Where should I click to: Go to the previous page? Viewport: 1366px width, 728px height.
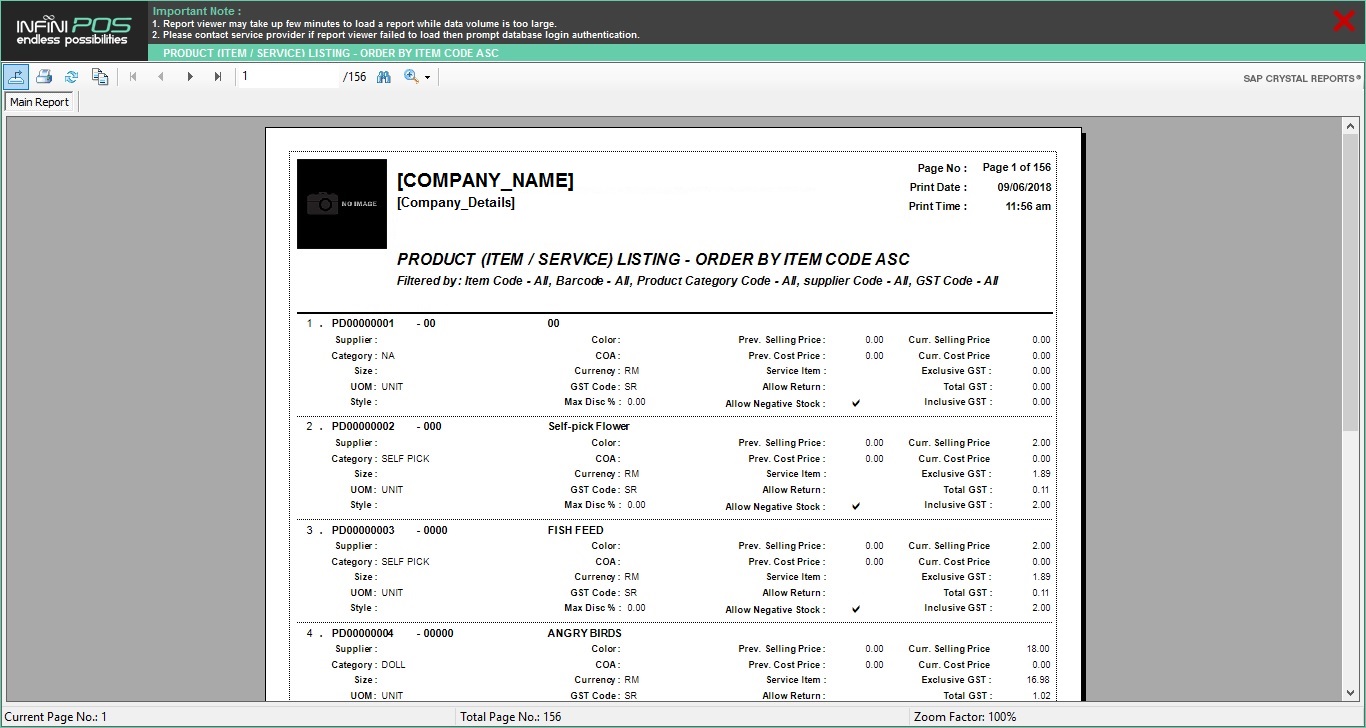coord(161,76)
